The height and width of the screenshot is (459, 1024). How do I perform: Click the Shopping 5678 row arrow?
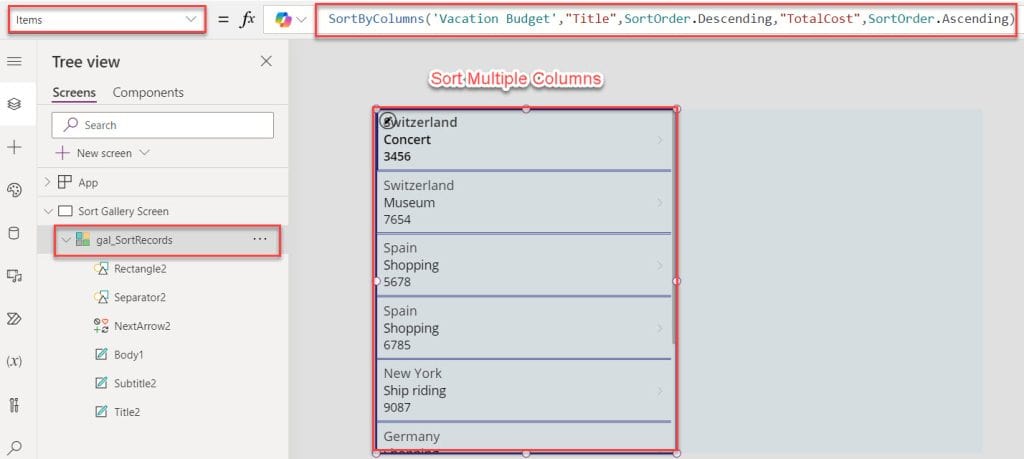660,266
